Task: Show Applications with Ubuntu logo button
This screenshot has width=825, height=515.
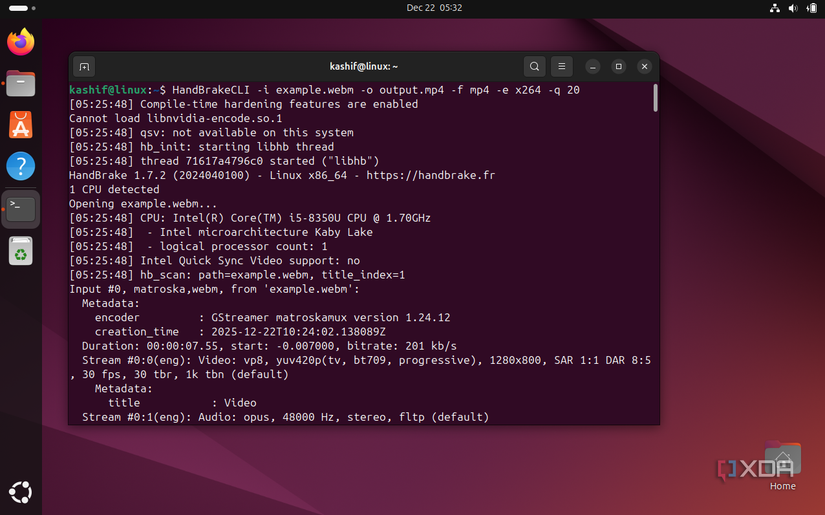Action: 21,492
